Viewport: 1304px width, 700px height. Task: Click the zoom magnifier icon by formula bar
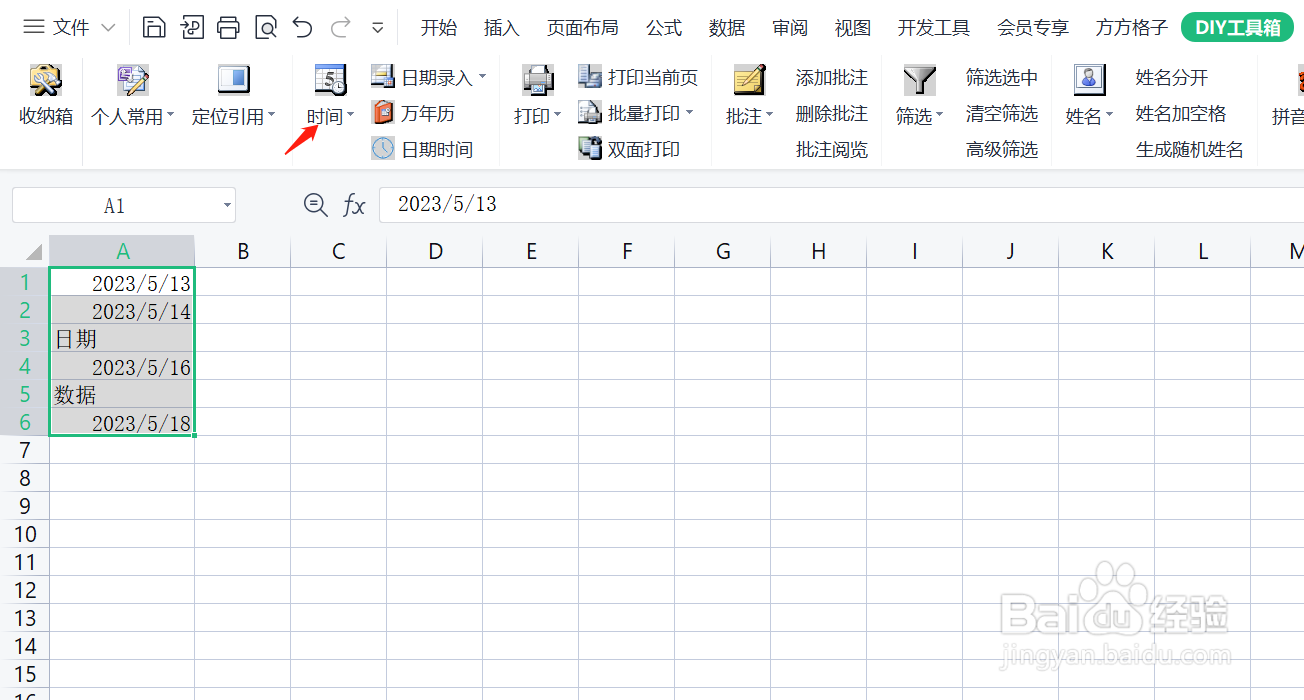pos(316,205)
